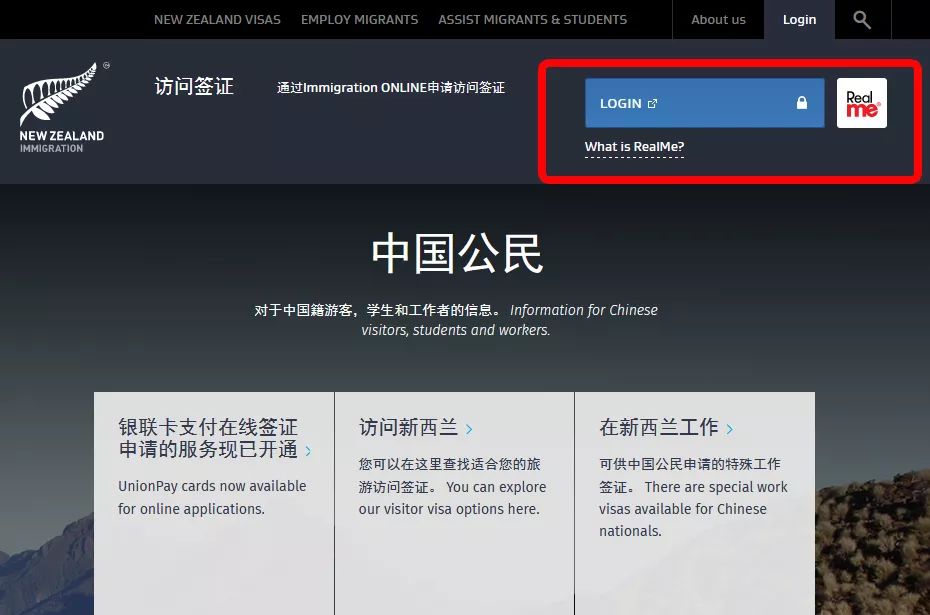
Task: Click chevron arrow after 现已开通 heading
Action: coord(308,451)
